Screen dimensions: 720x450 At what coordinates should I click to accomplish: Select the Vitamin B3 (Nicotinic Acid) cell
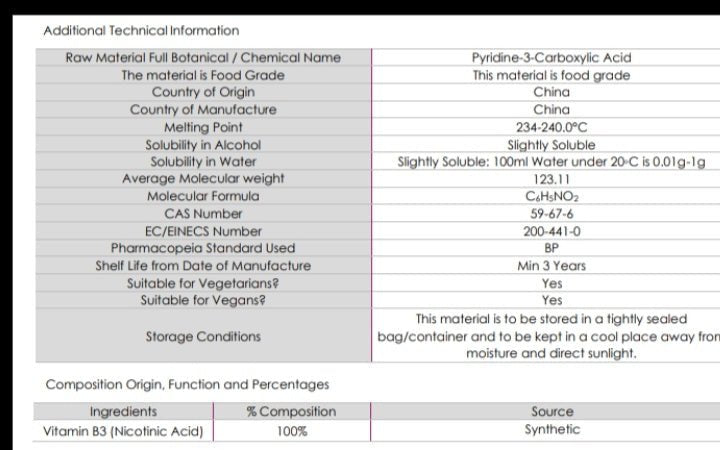point(123,431)
